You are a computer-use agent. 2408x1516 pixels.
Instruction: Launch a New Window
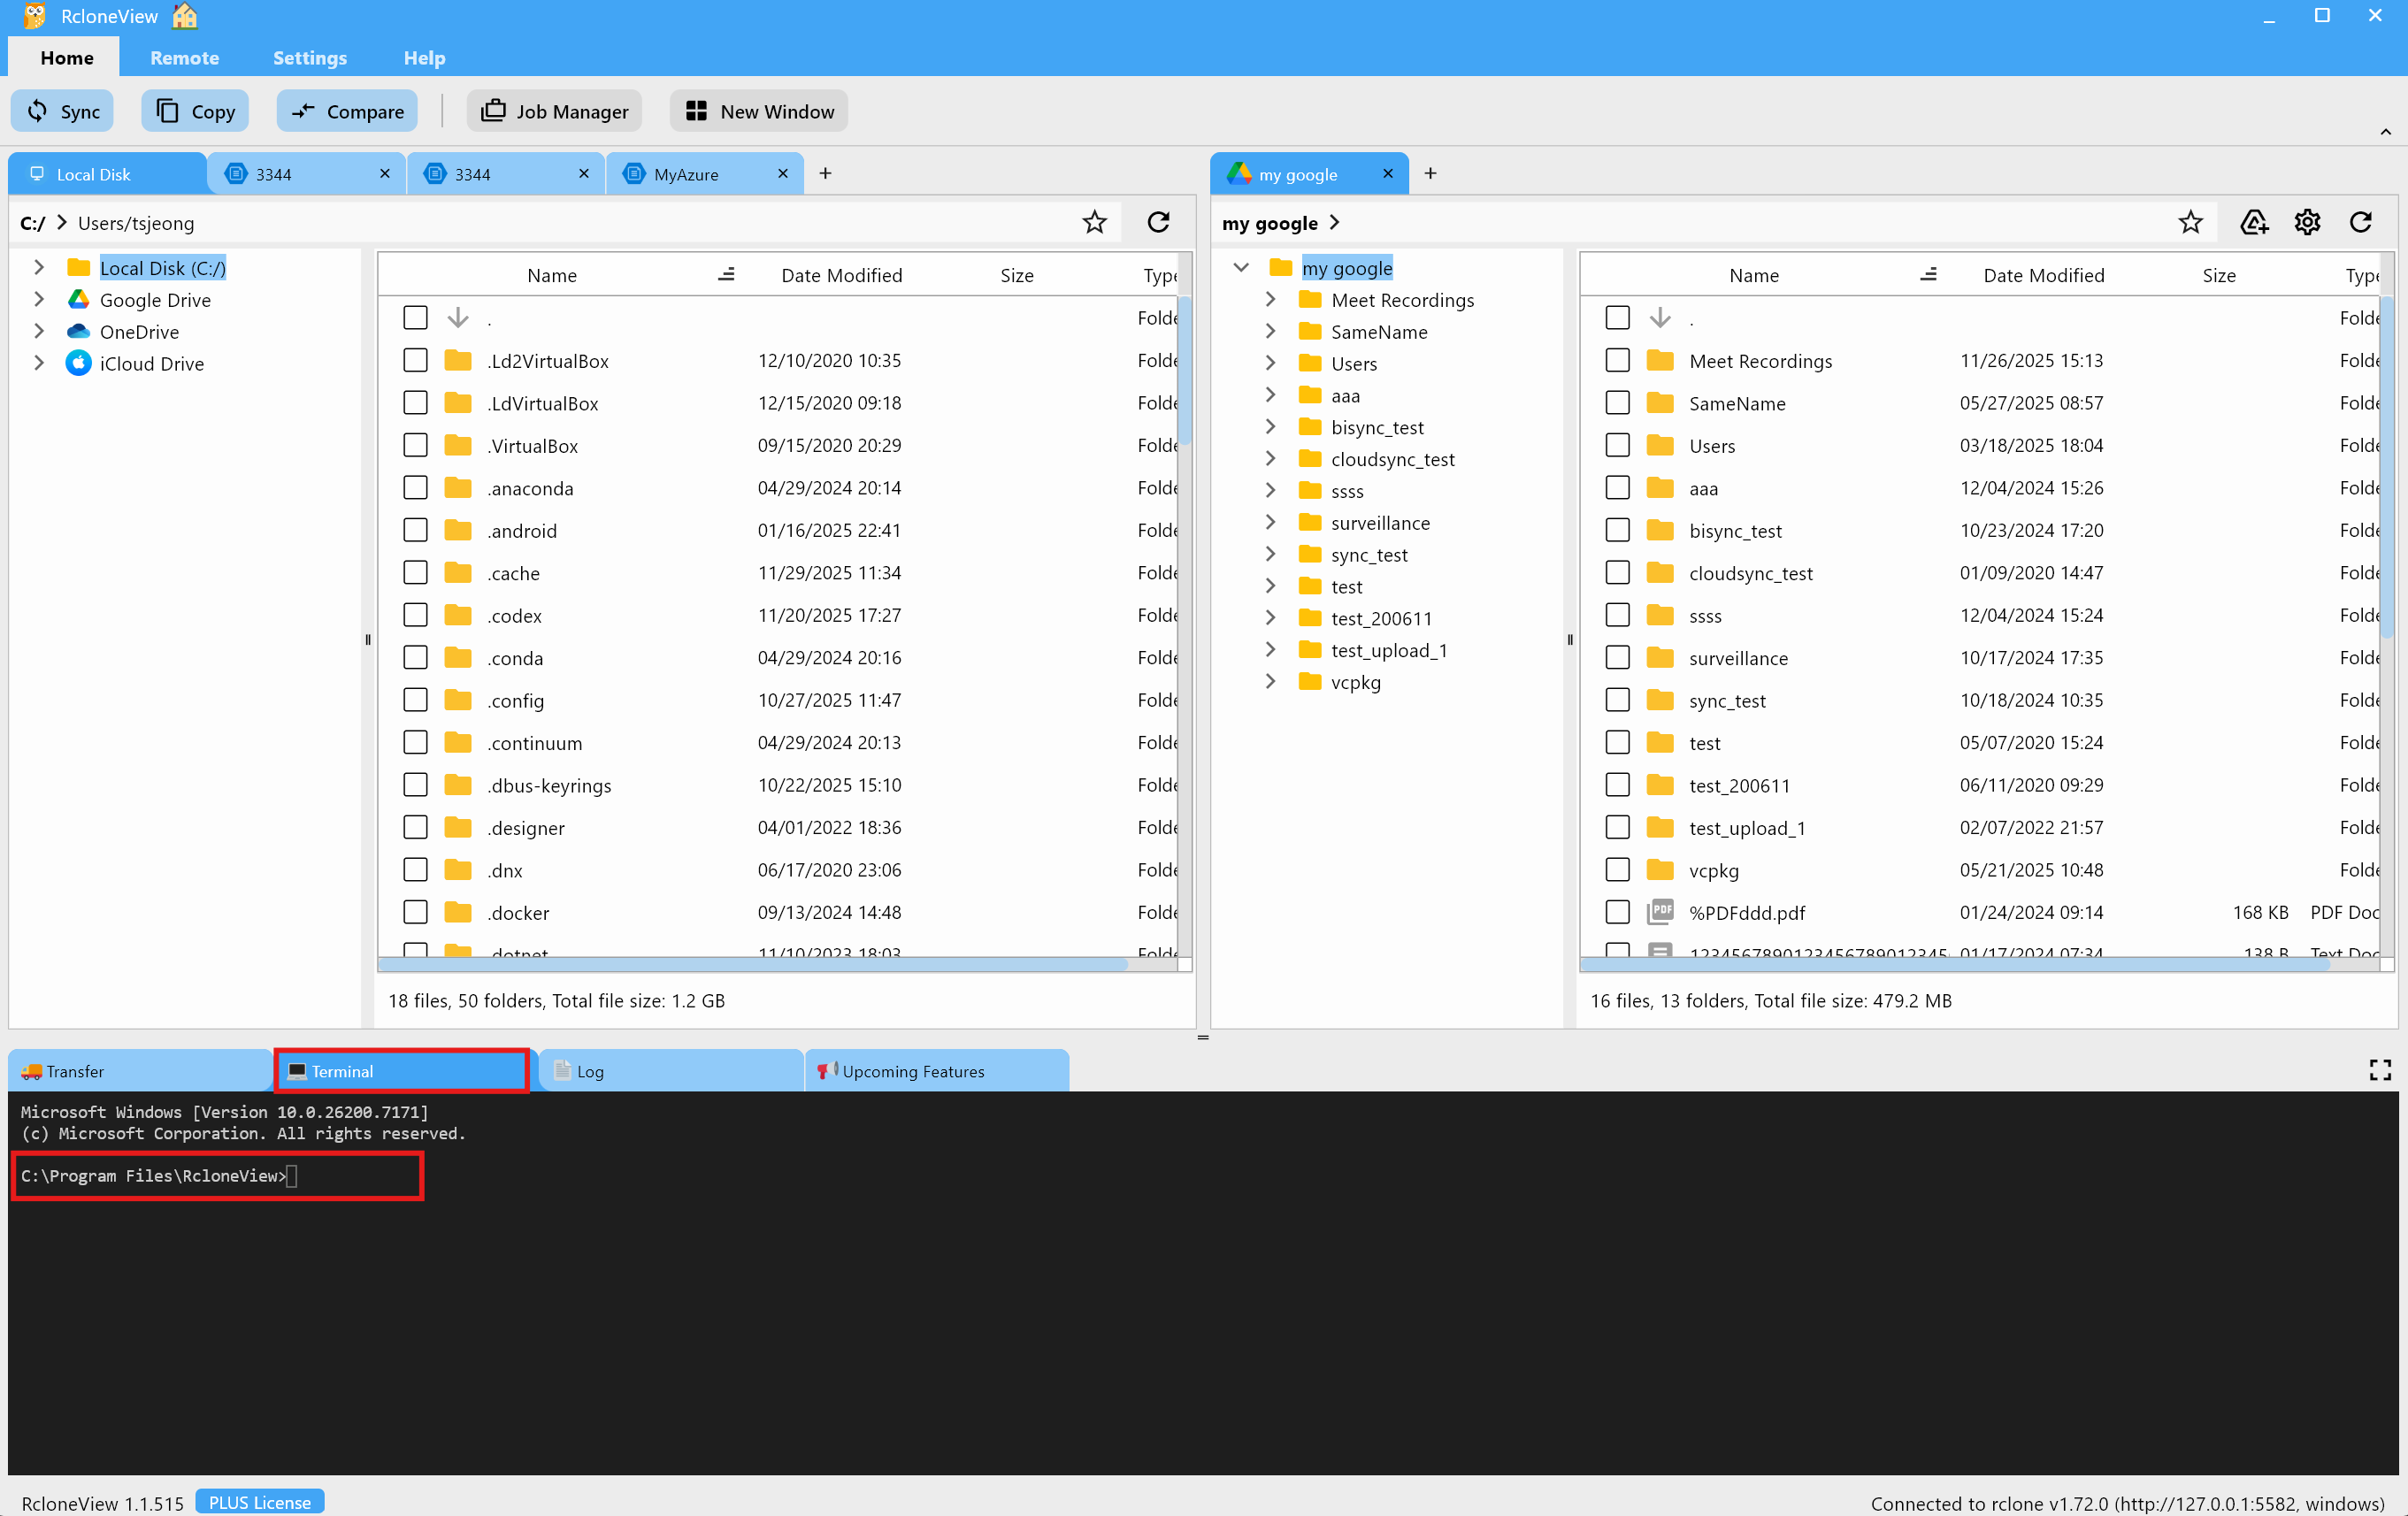[x=758, y=111]
